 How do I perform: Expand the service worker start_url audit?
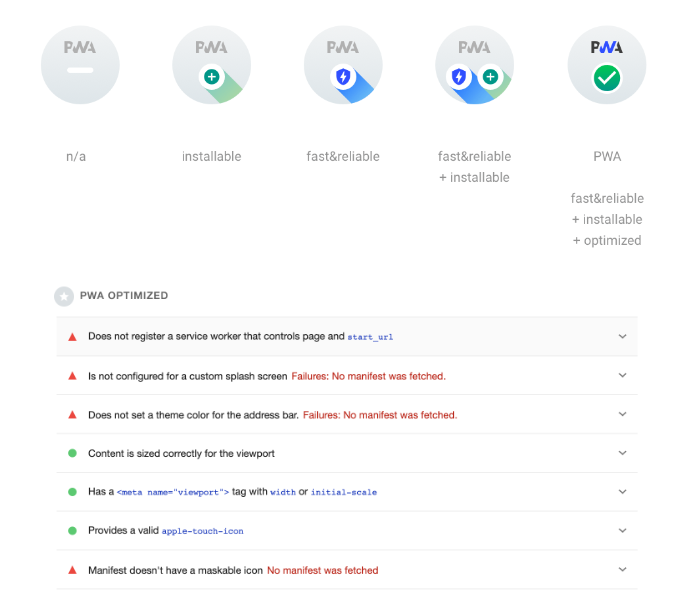coord(623,336)
